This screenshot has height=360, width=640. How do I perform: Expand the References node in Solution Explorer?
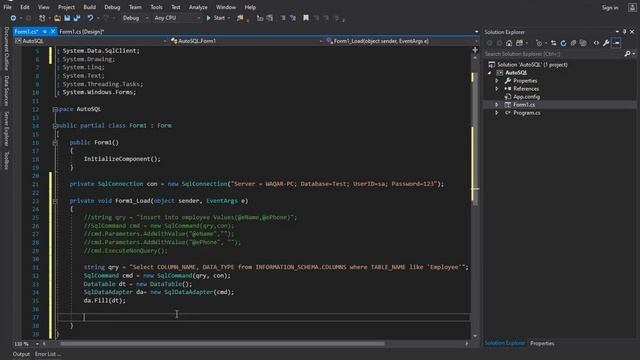coord(497,89)
